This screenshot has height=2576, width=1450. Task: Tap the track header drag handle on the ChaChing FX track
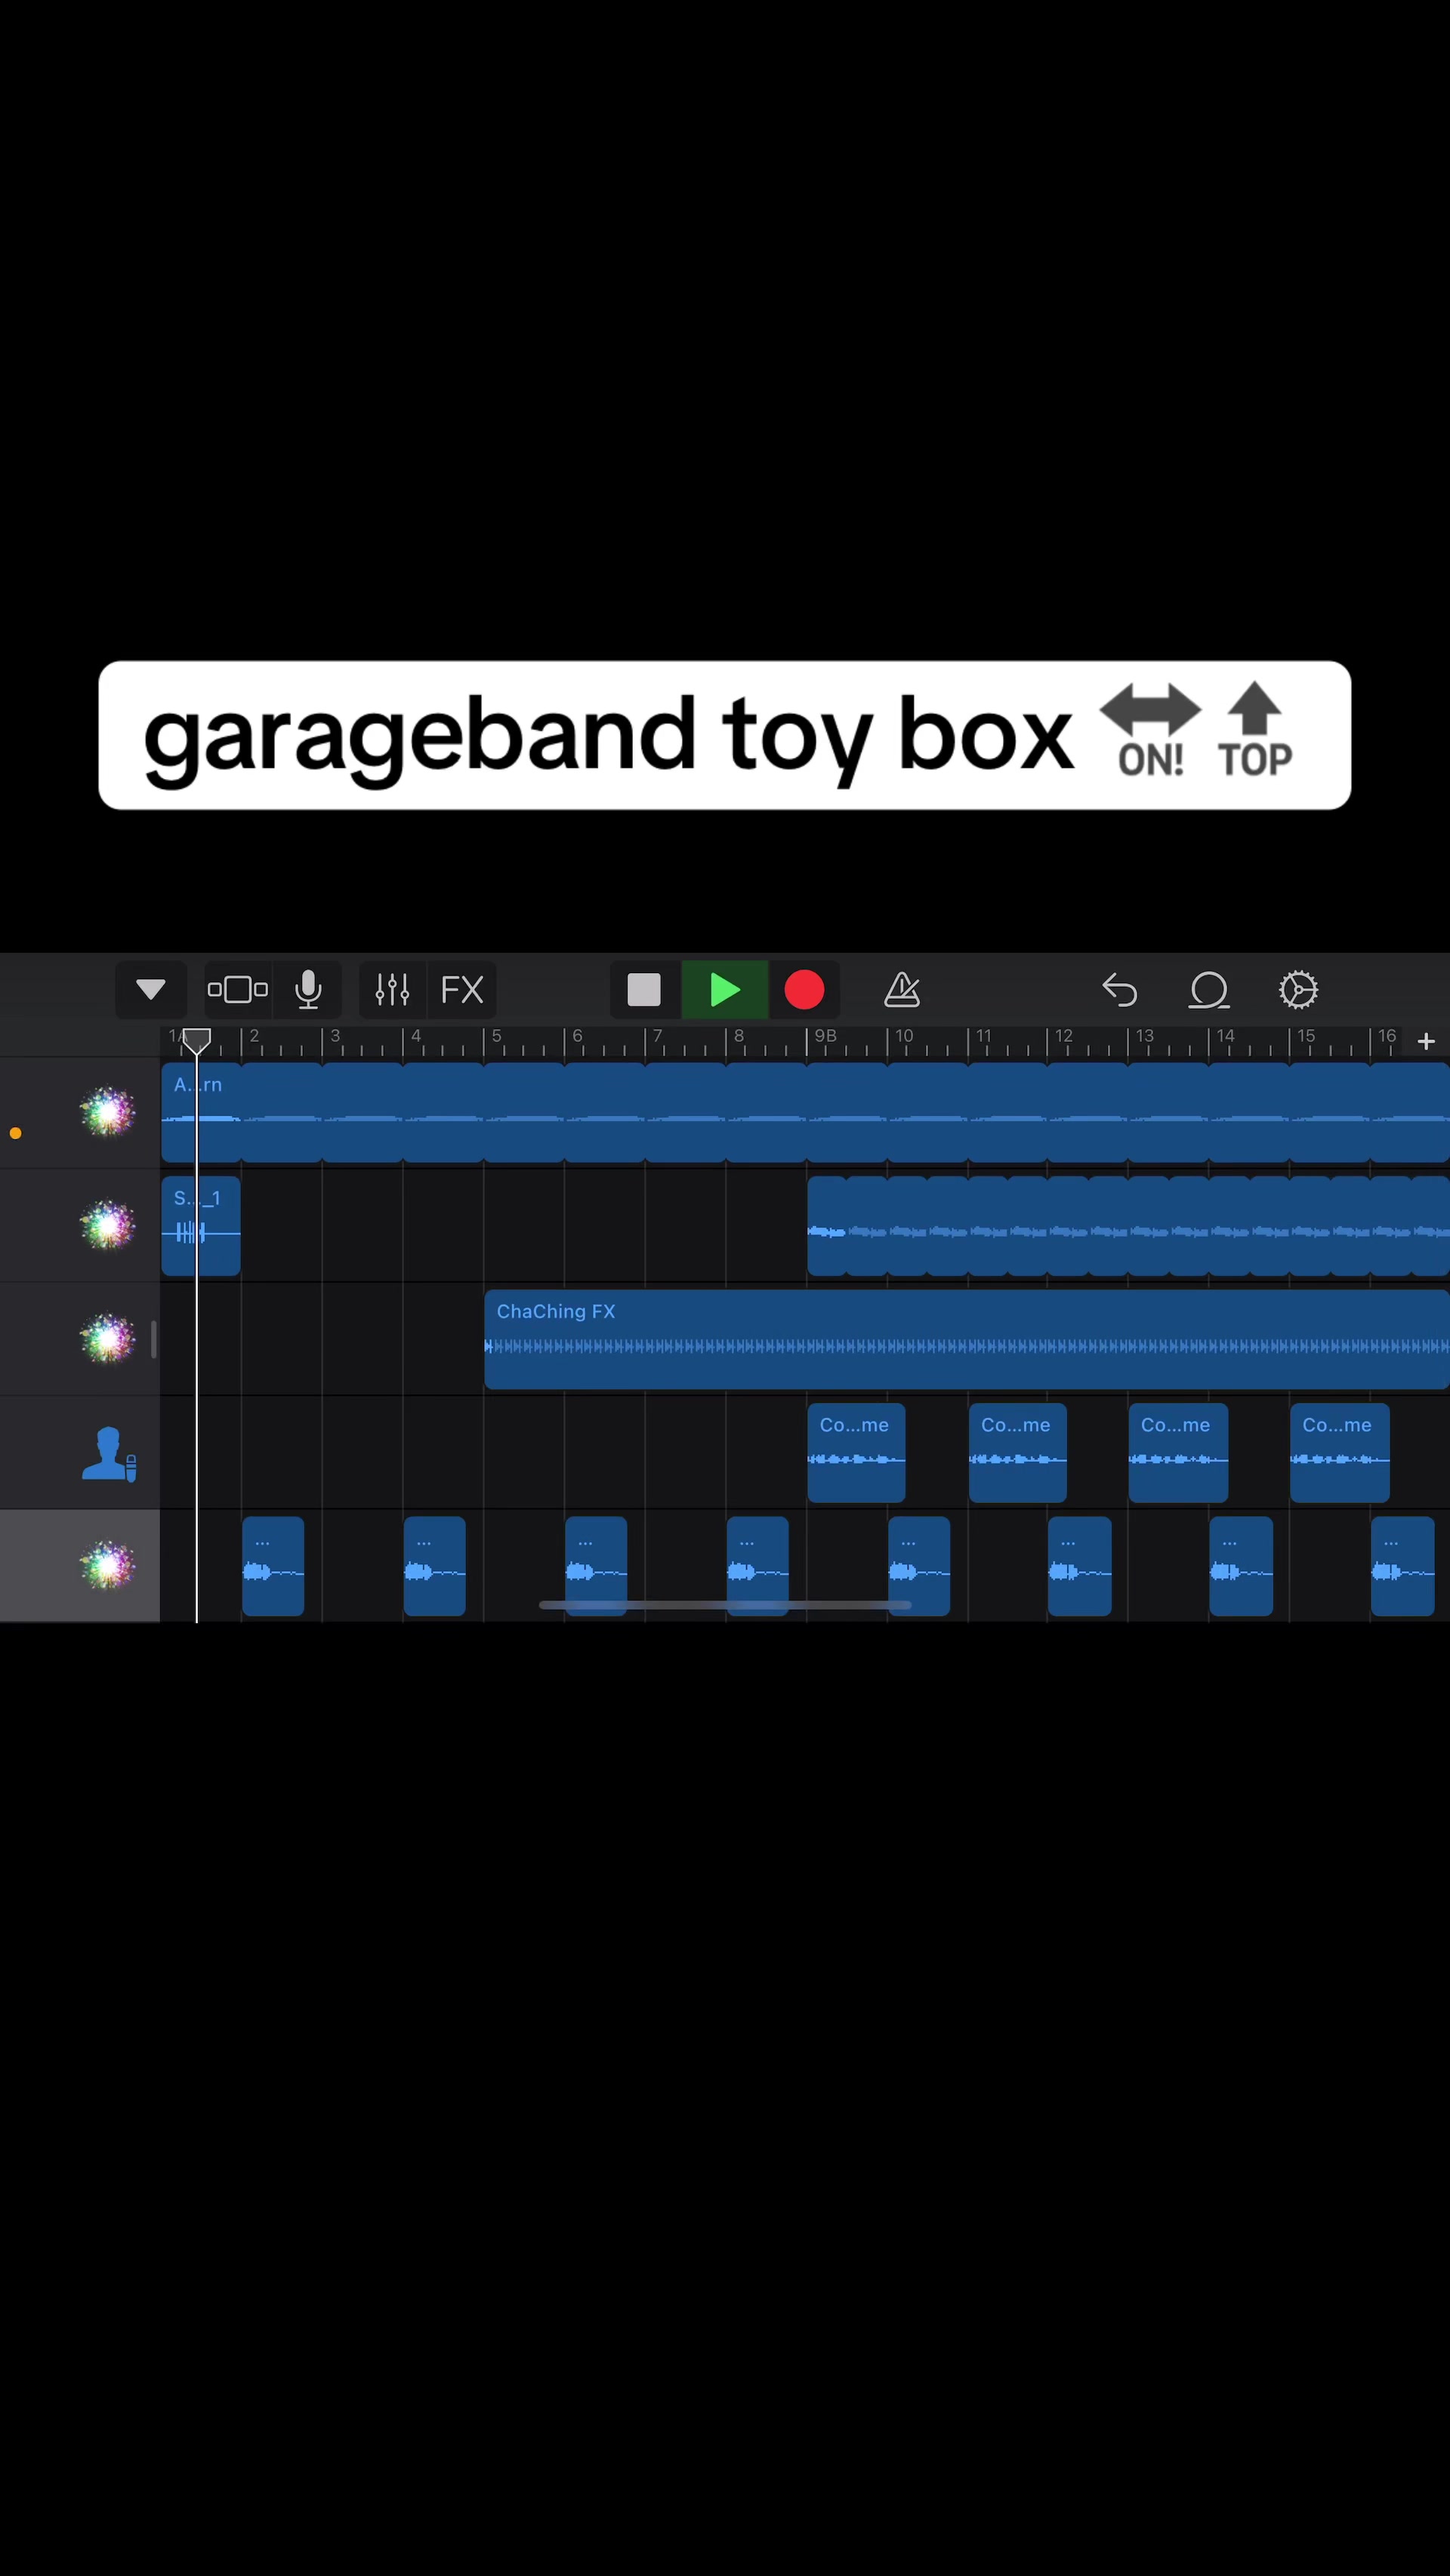[153, 1339]
